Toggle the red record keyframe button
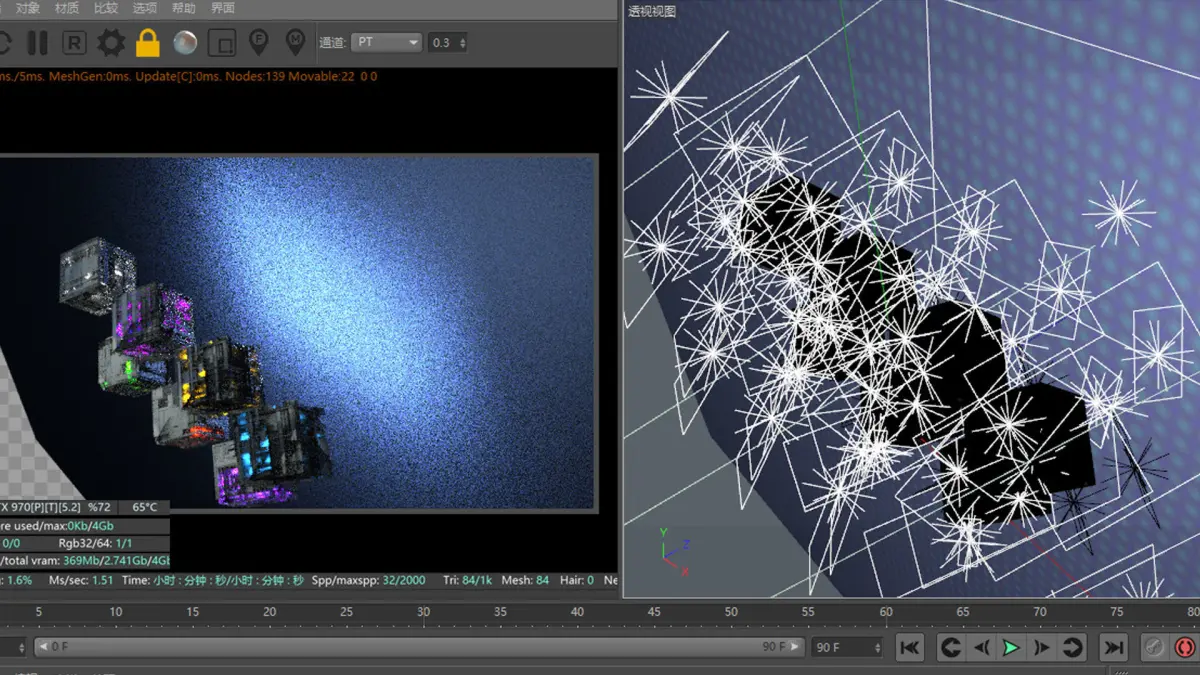 [x=1185, y=648]
